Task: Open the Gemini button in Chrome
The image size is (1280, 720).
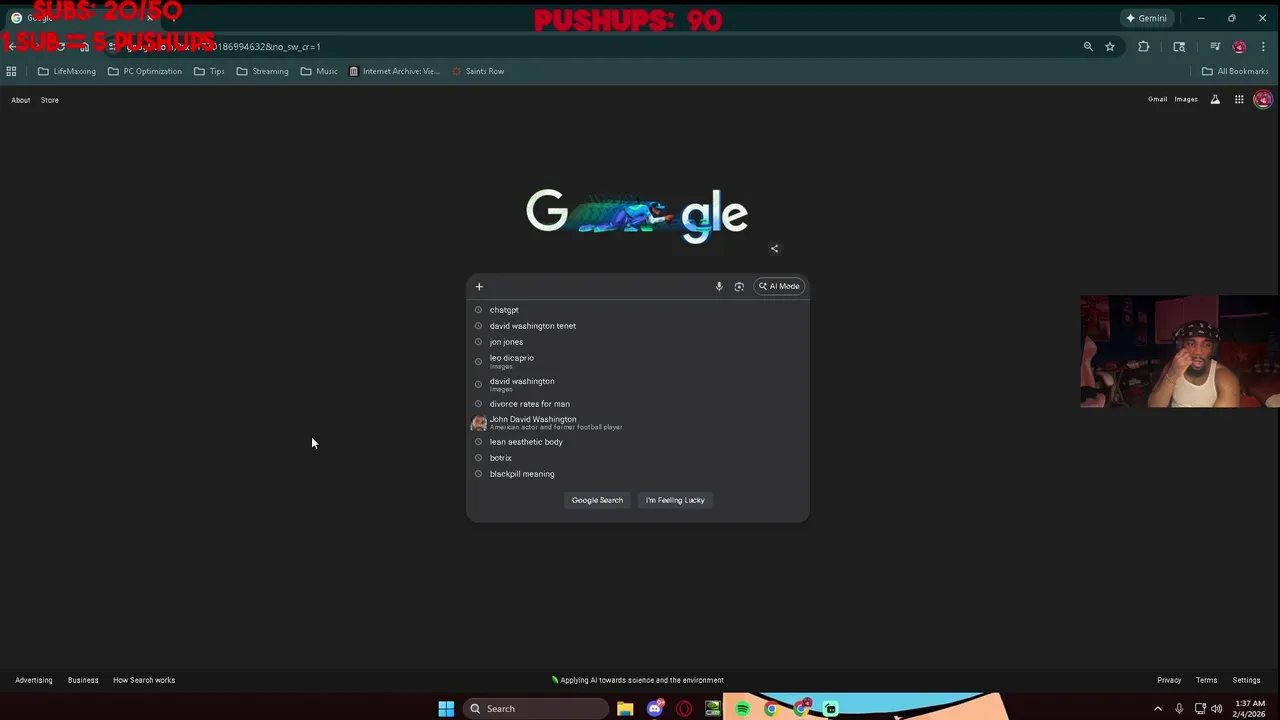Action: [x=1146, y=18]
